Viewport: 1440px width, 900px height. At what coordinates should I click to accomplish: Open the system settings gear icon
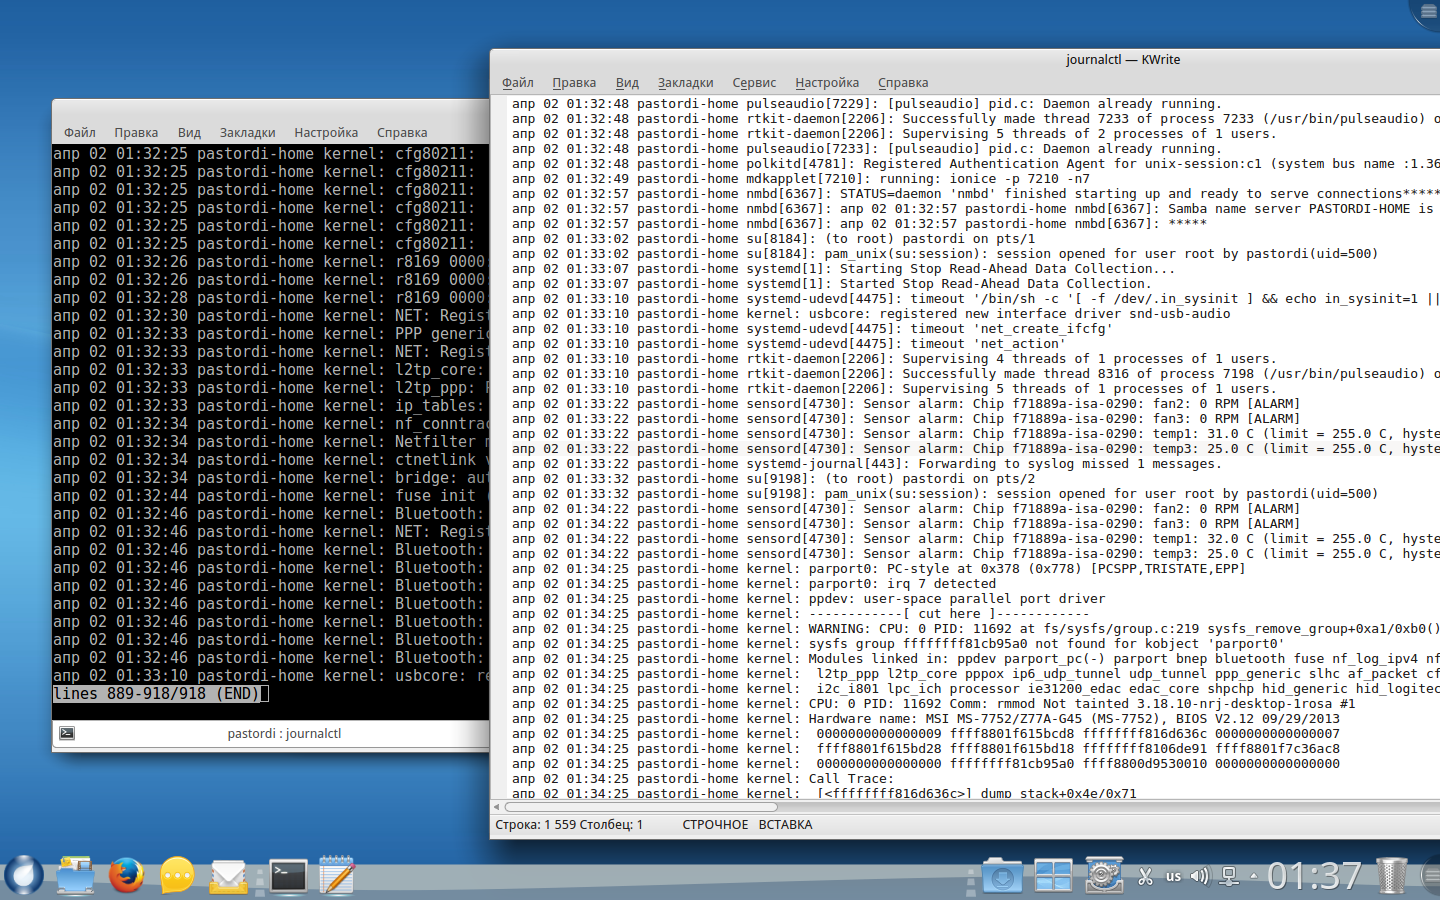pyautogui.click(x=1104, y=875)
